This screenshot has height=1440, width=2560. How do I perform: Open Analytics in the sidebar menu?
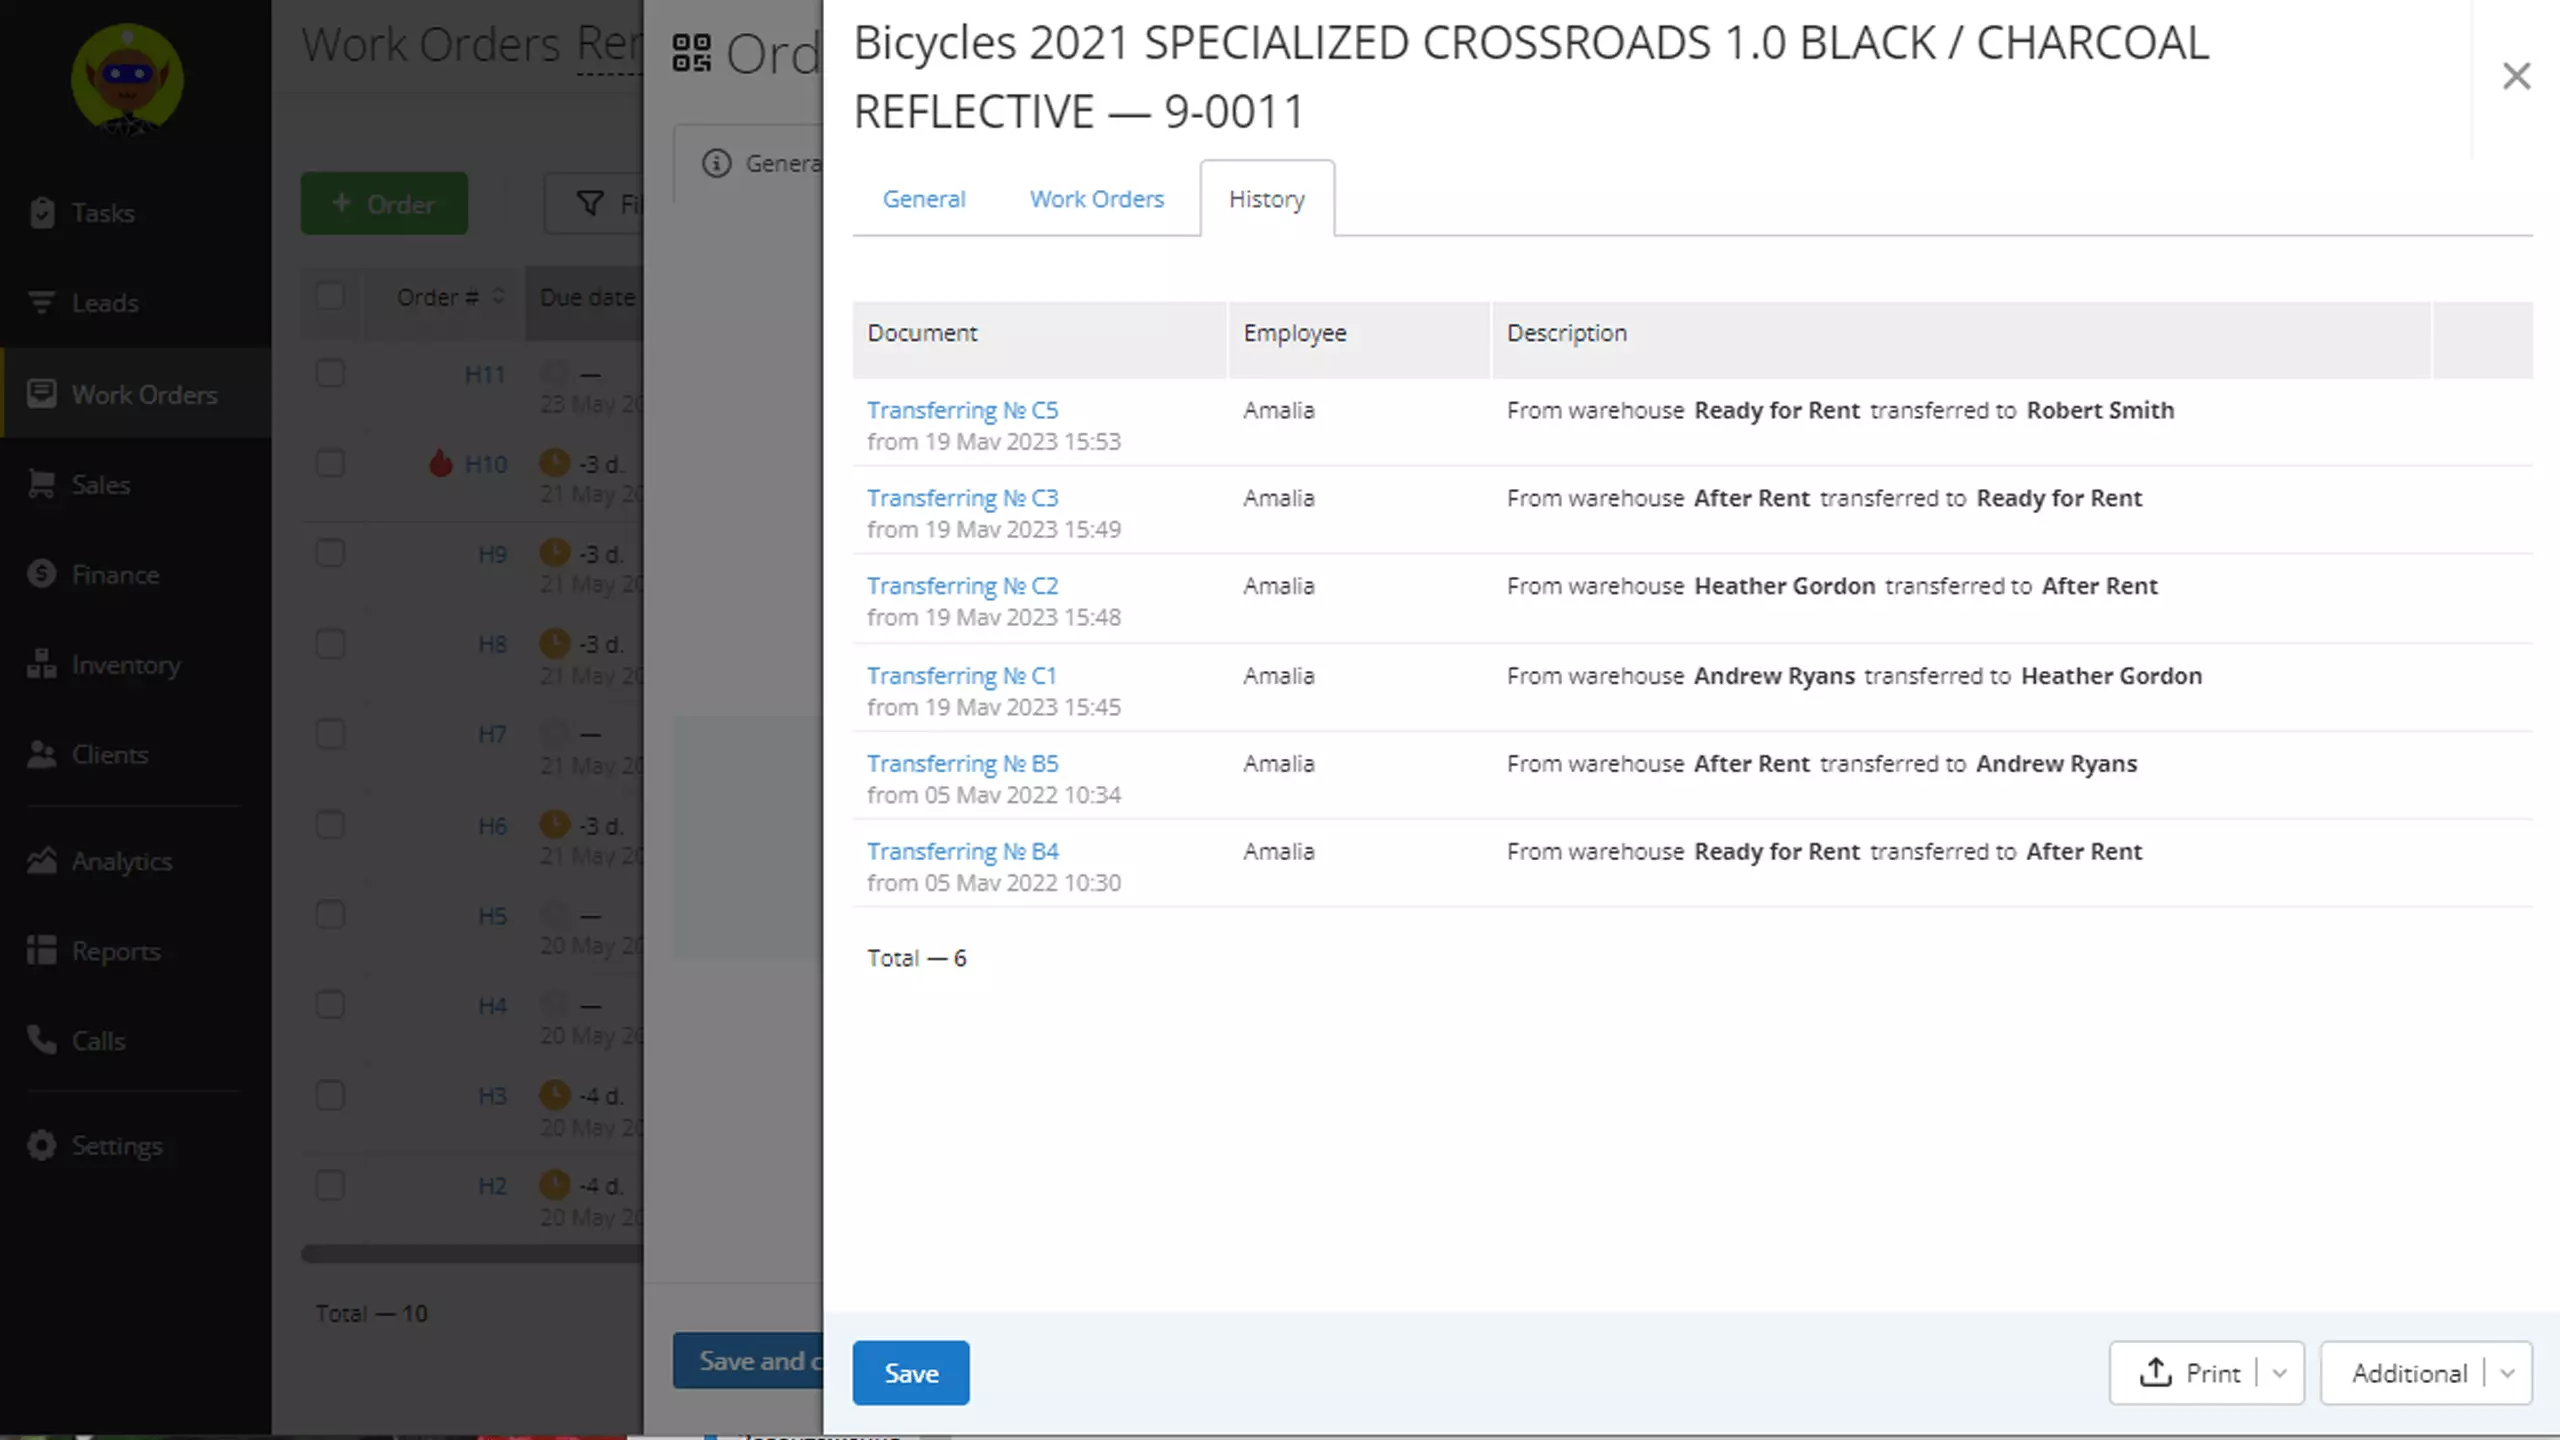point(136,860)
